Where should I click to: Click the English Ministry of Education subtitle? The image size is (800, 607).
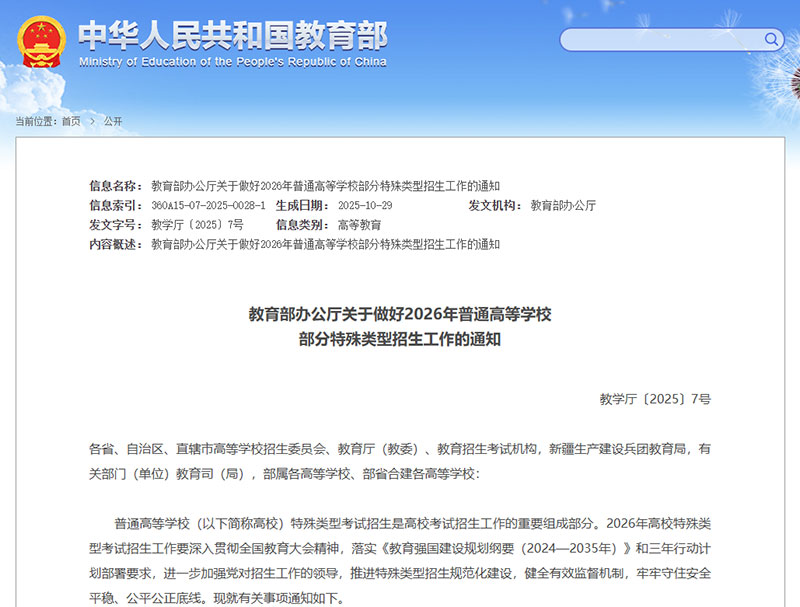pyautogui.click(x=232, y=62)
